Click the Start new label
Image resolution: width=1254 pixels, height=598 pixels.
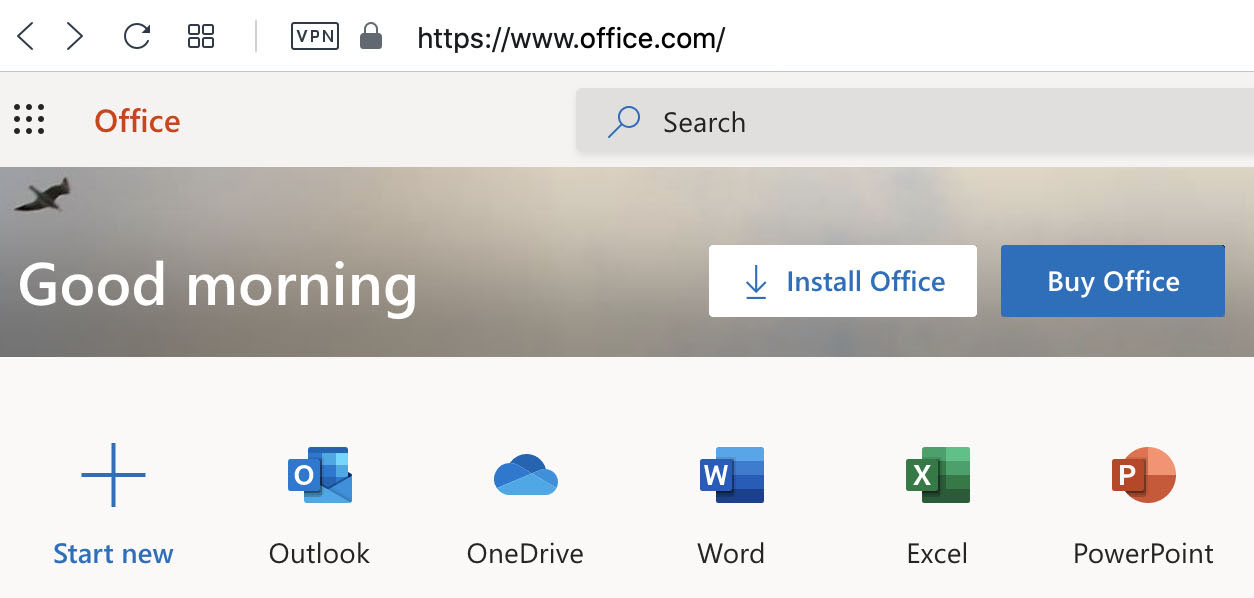click(x=113, y=553)
